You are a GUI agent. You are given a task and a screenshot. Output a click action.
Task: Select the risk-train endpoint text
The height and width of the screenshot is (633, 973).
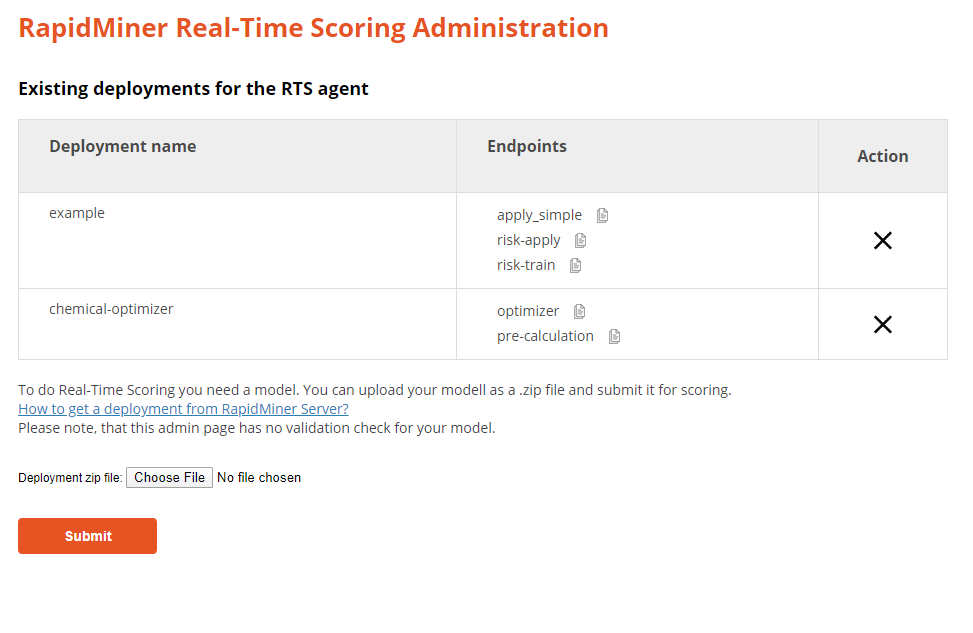[x=526, y=265]
